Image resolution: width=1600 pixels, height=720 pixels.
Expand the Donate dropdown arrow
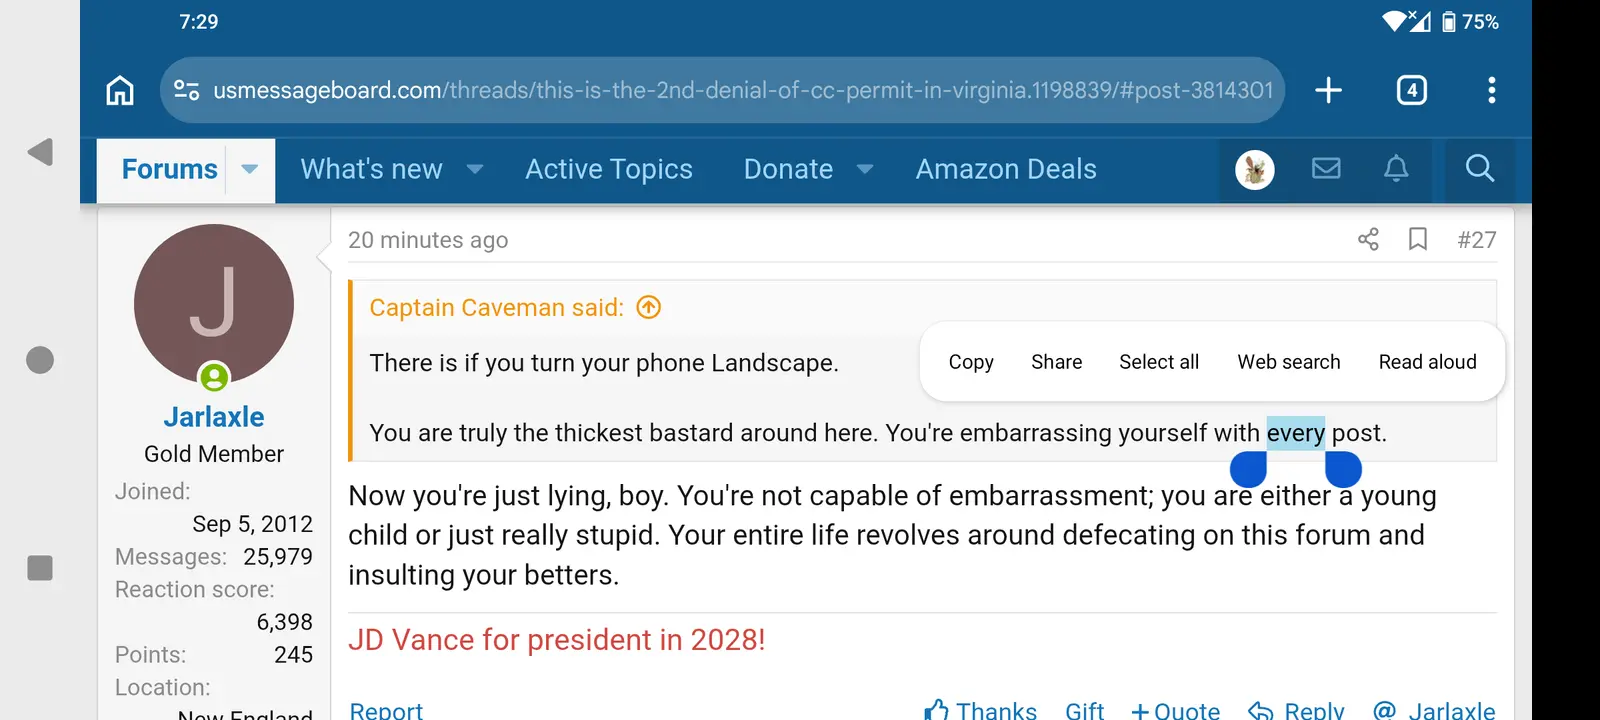pos(865,169)
